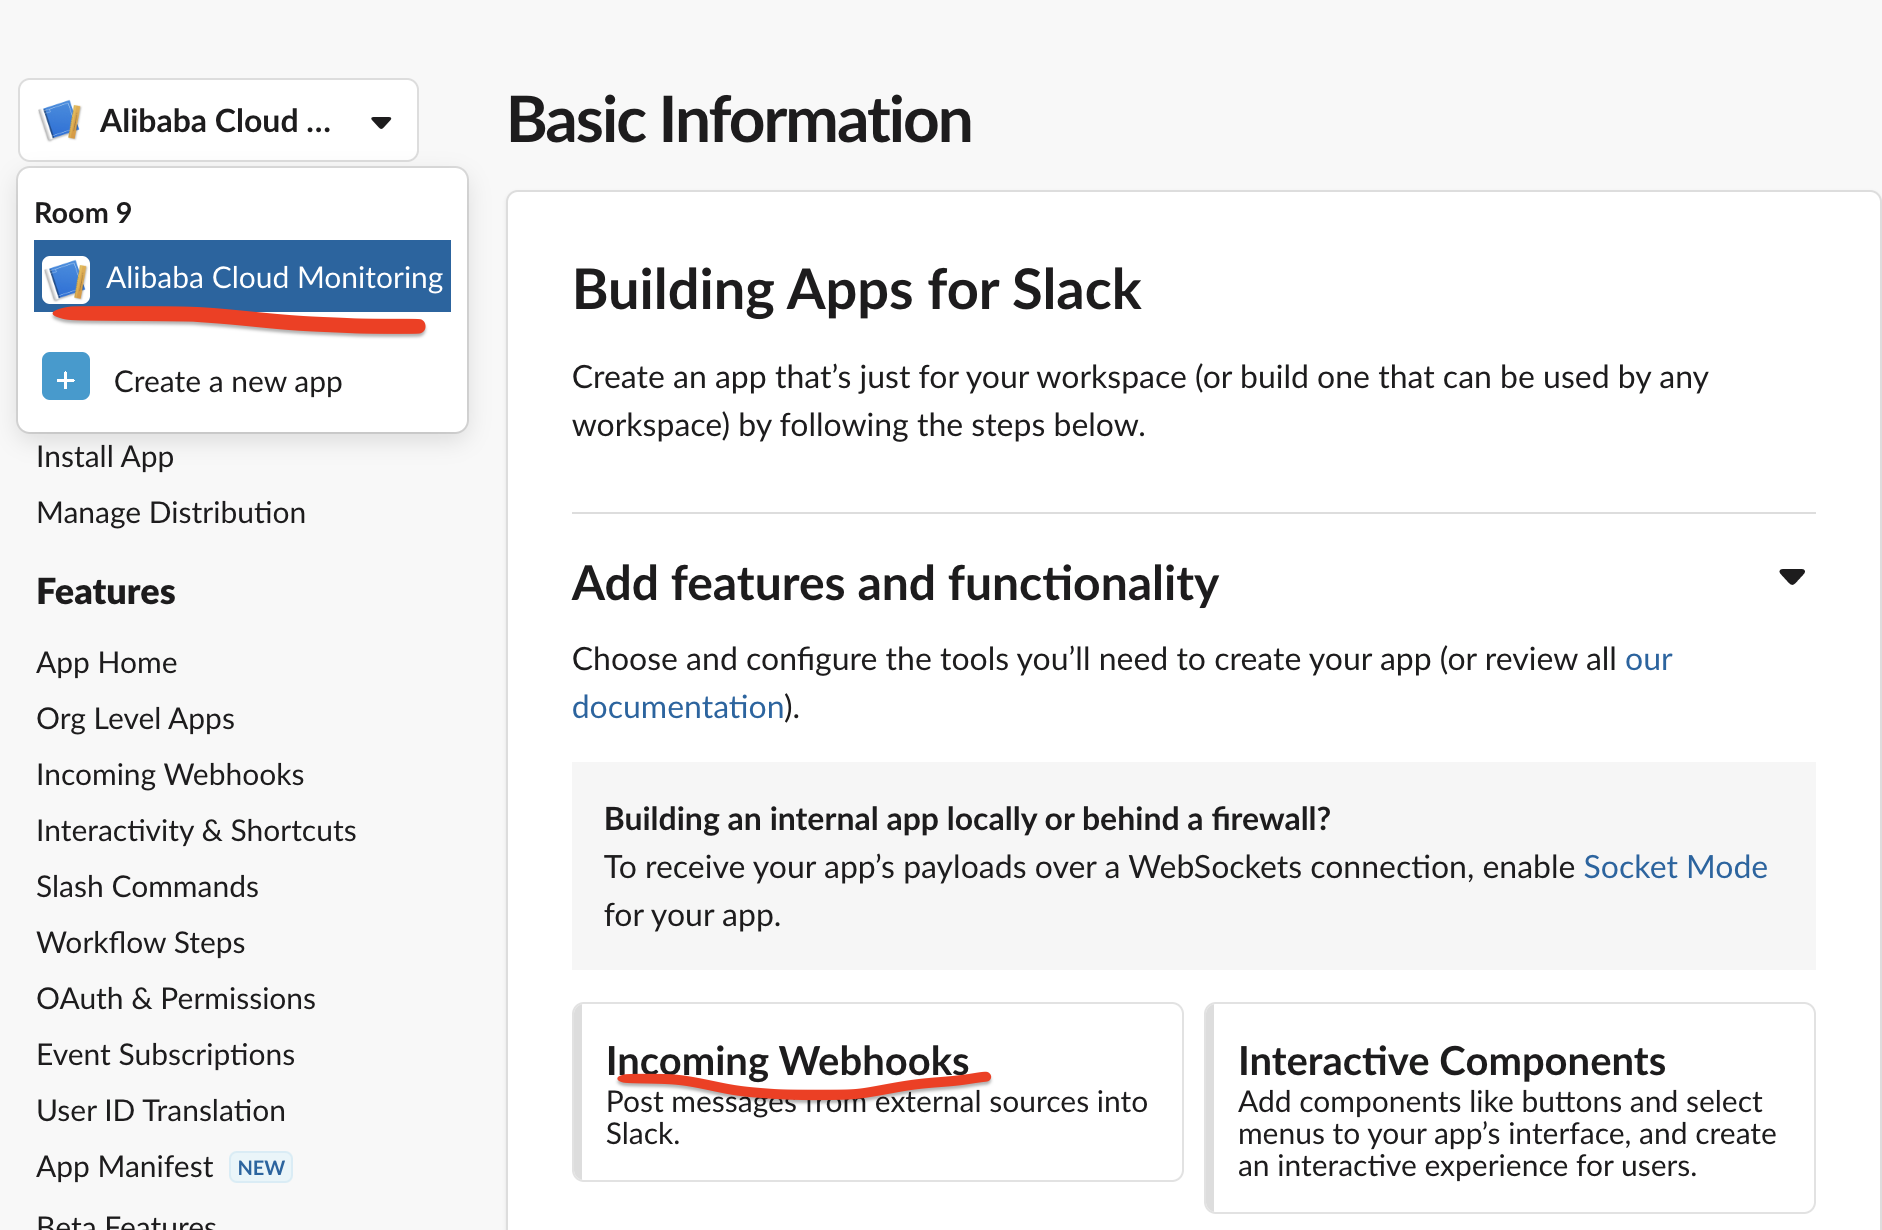This screenshot has width=1882, height=1230.
Task: Follow the 'our documentation' link
Action: (1122, 683)
